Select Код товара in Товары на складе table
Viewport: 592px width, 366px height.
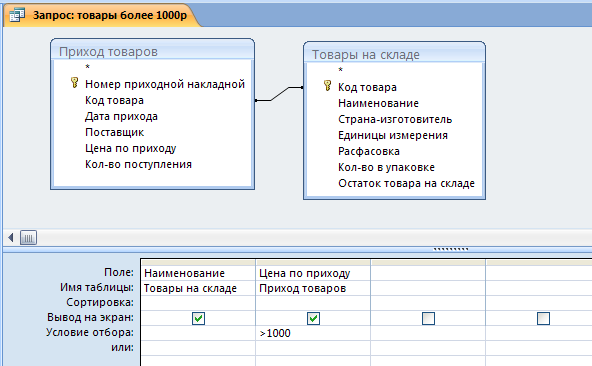367,87
